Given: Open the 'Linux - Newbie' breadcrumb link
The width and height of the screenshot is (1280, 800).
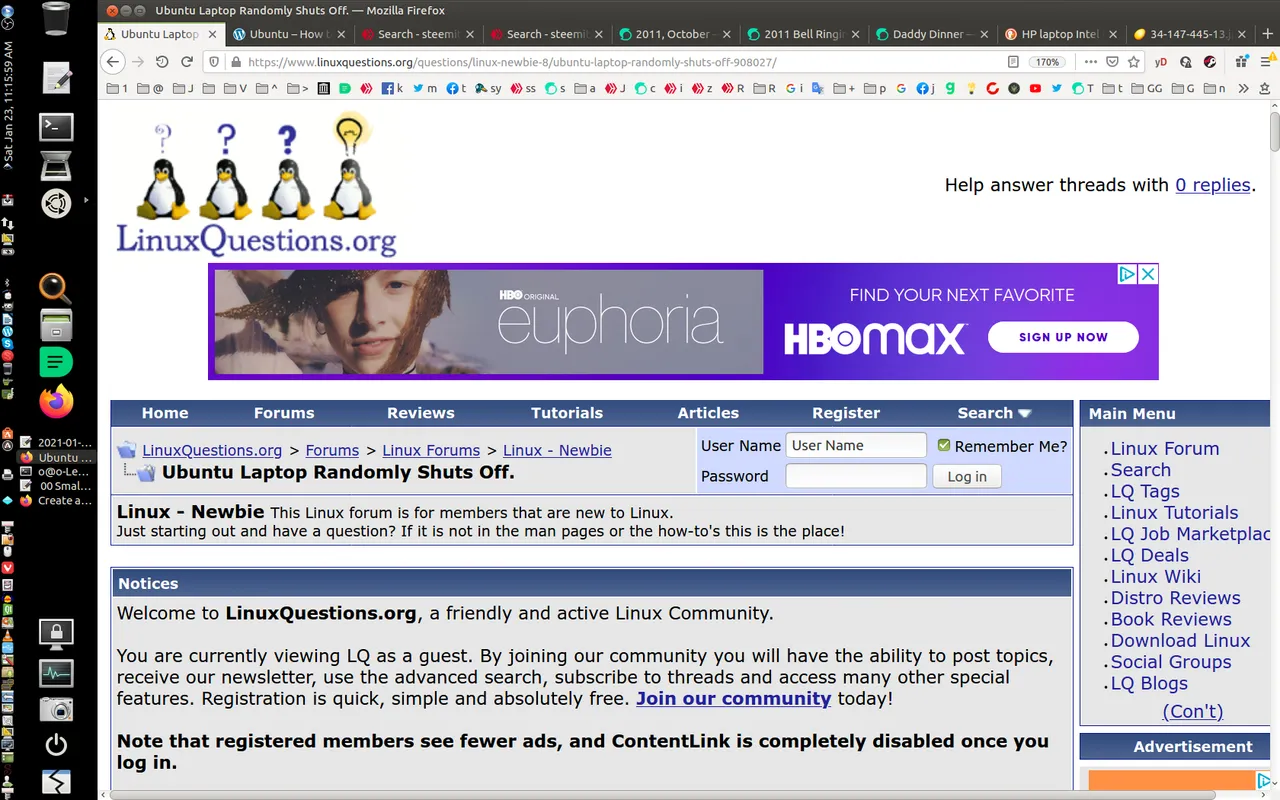Looking at the screenshot, I should coord(557,451).
